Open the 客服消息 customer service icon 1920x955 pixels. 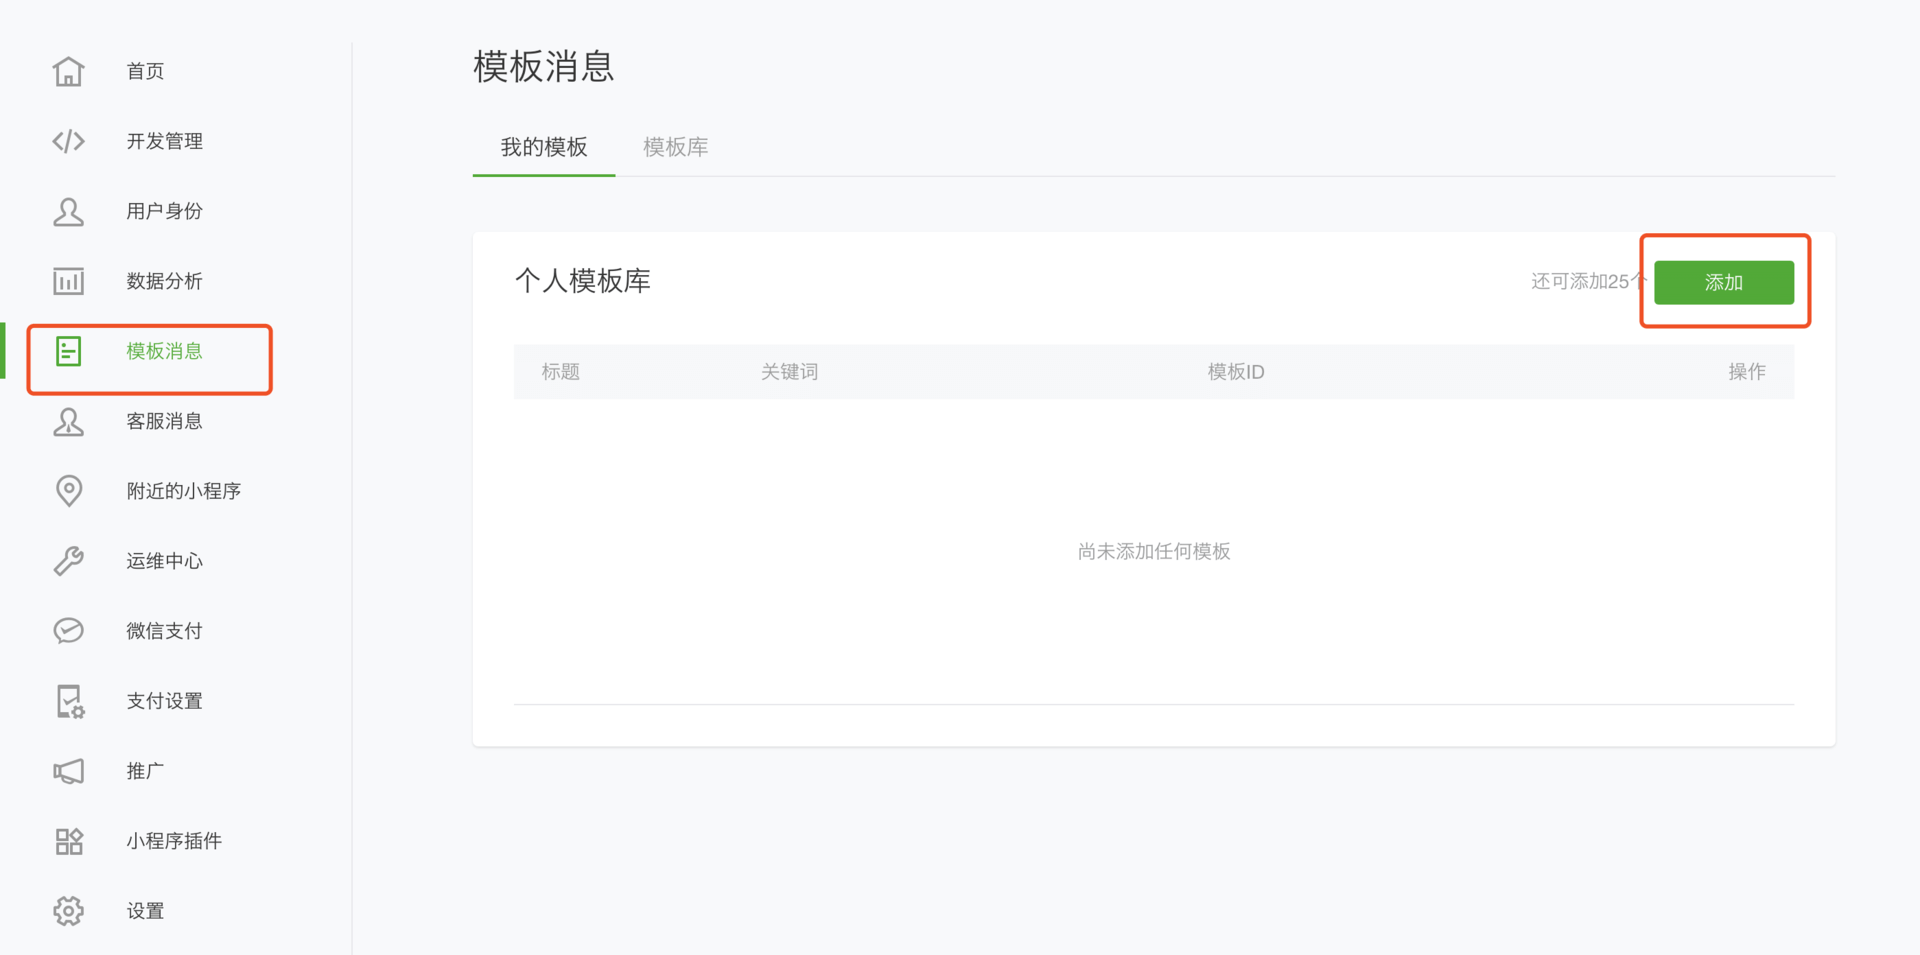(x=68, y=421)
